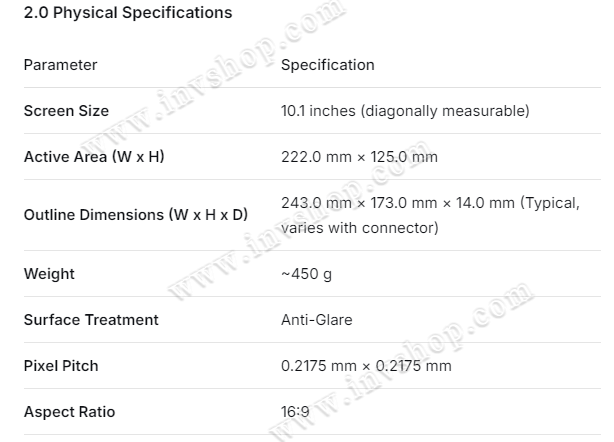Click the ~450 g weight value
The width and height of the screenshot is (614, 442).
[x=307, y=274]
